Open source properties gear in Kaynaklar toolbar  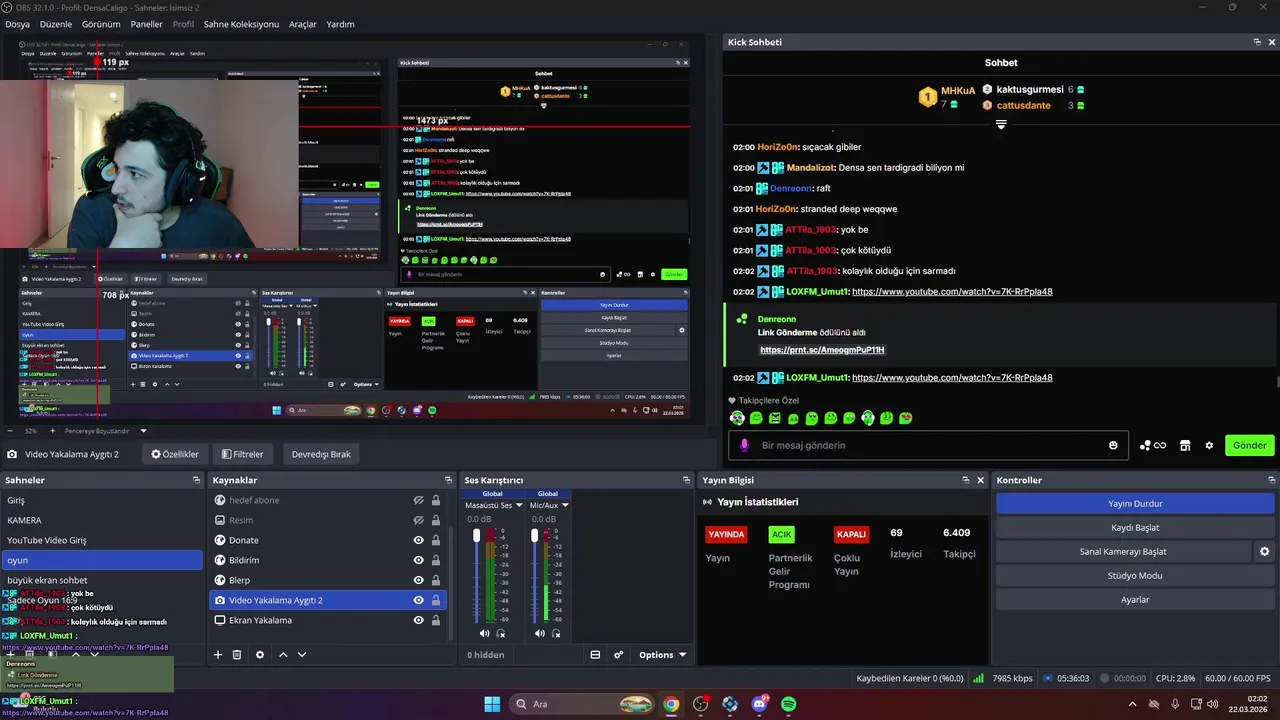coord(260,655)
